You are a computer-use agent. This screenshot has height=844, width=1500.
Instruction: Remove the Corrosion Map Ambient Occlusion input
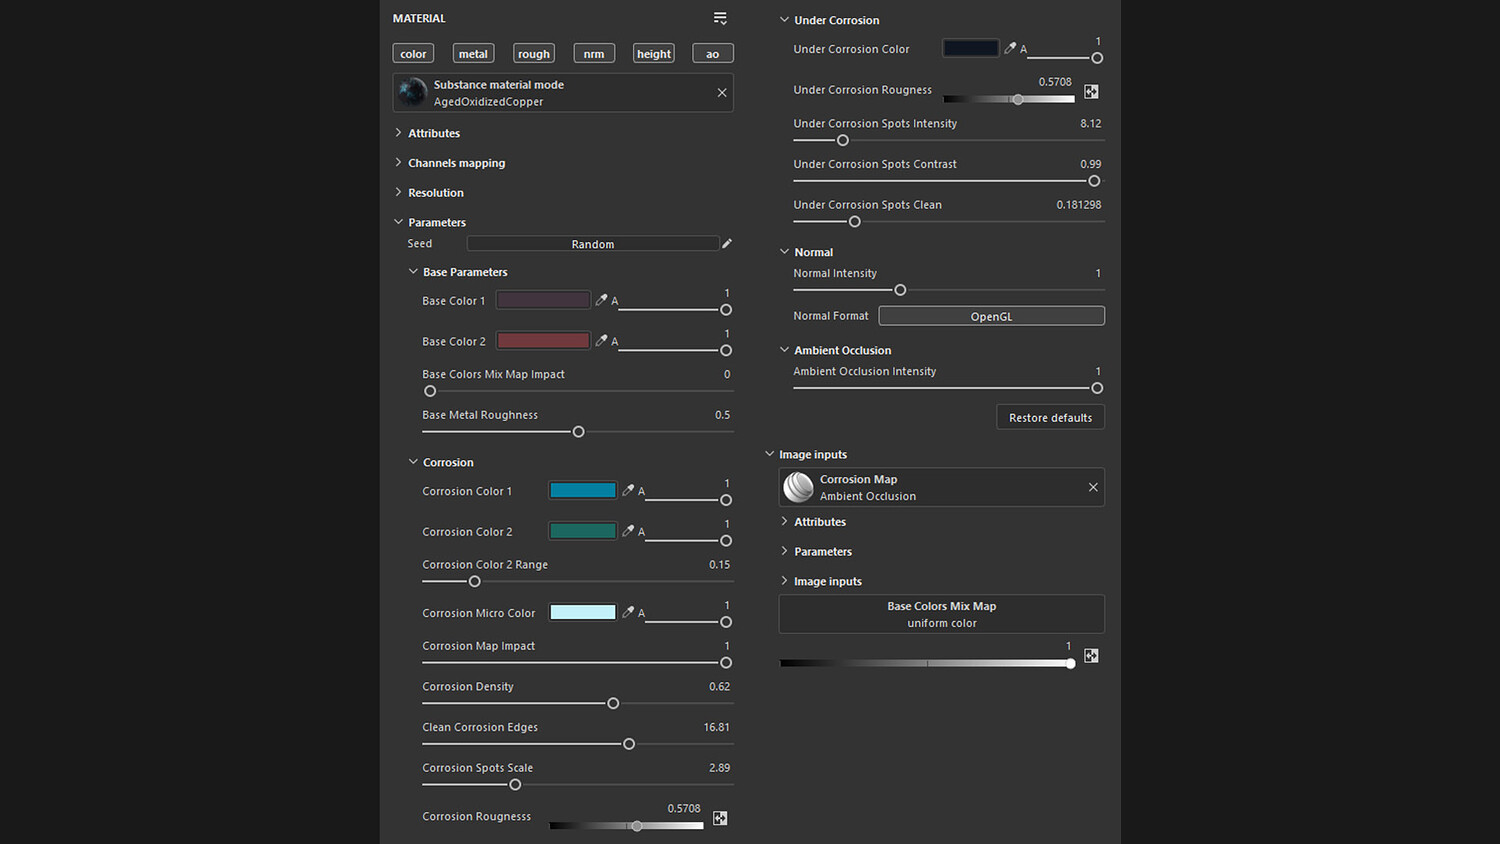[x=1093, y=487]
